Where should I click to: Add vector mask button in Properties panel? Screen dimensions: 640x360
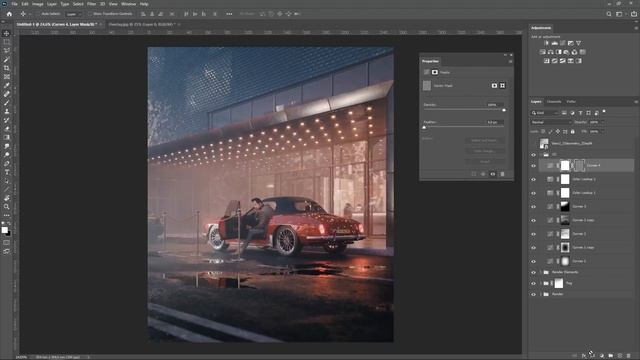click(x=502, y=86)
